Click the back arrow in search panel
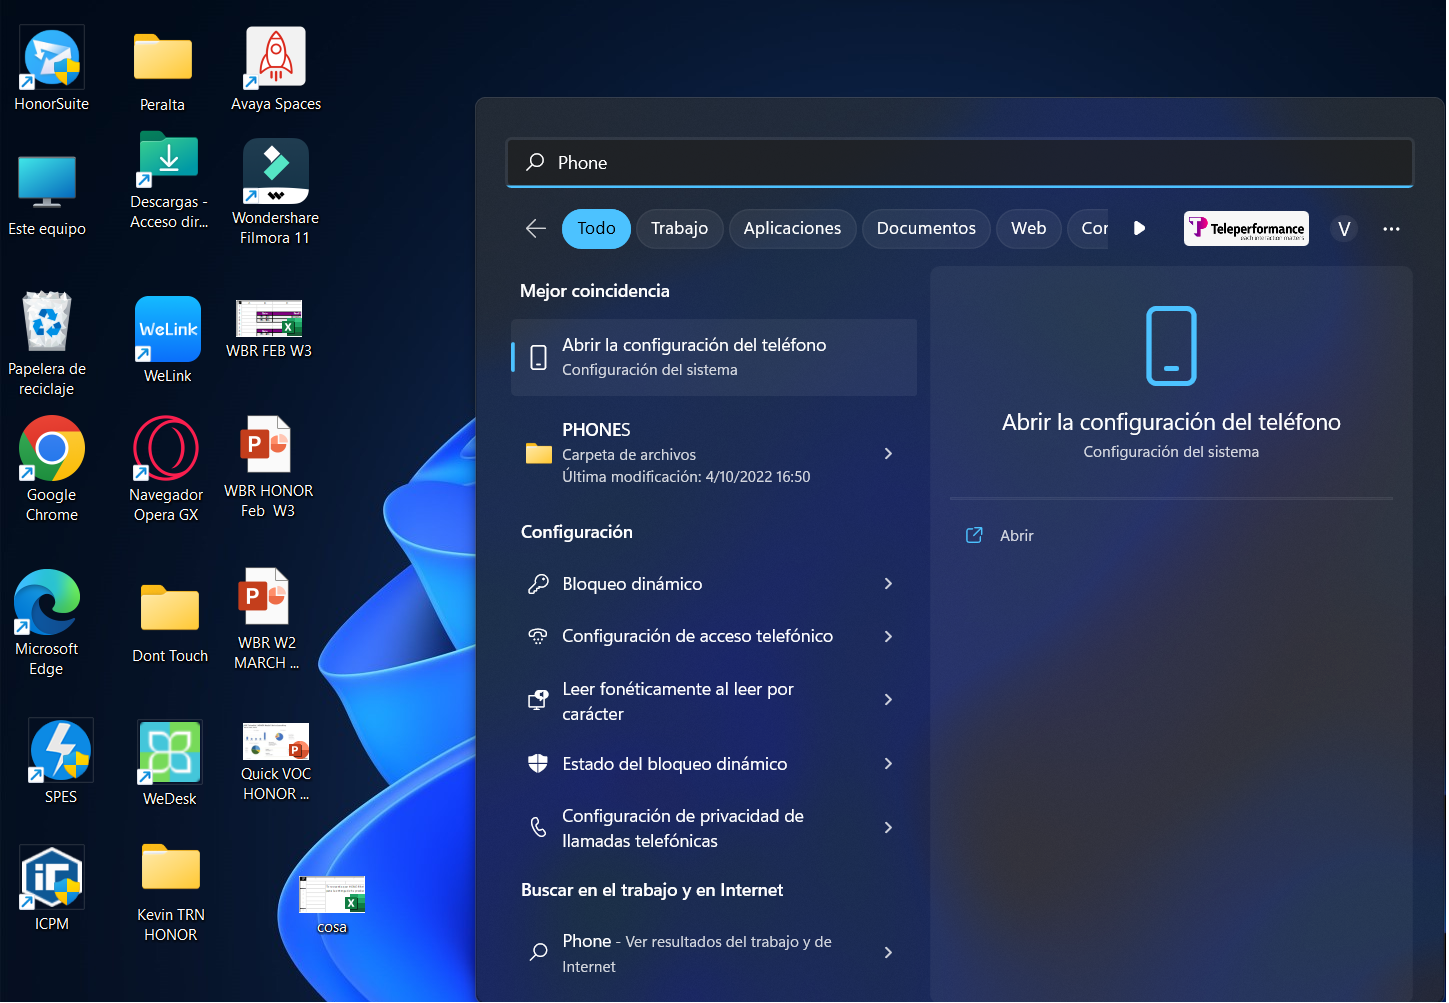 (x=536, y=229)
